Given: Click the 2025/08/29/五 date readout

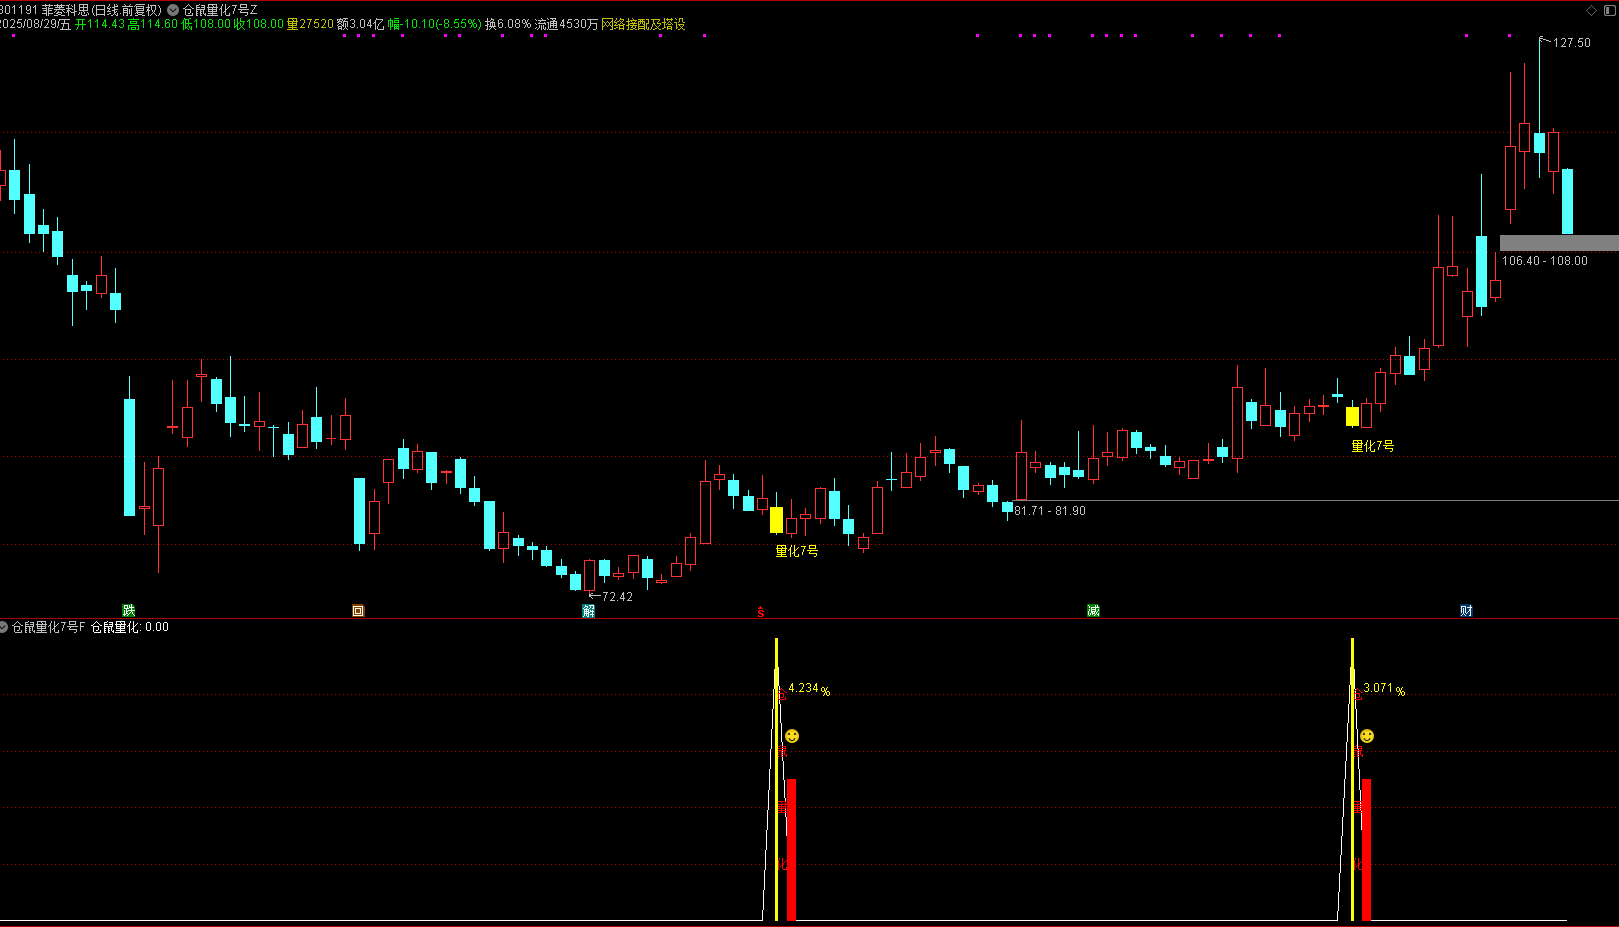Looking at the screenshot, I should [36, 24].
